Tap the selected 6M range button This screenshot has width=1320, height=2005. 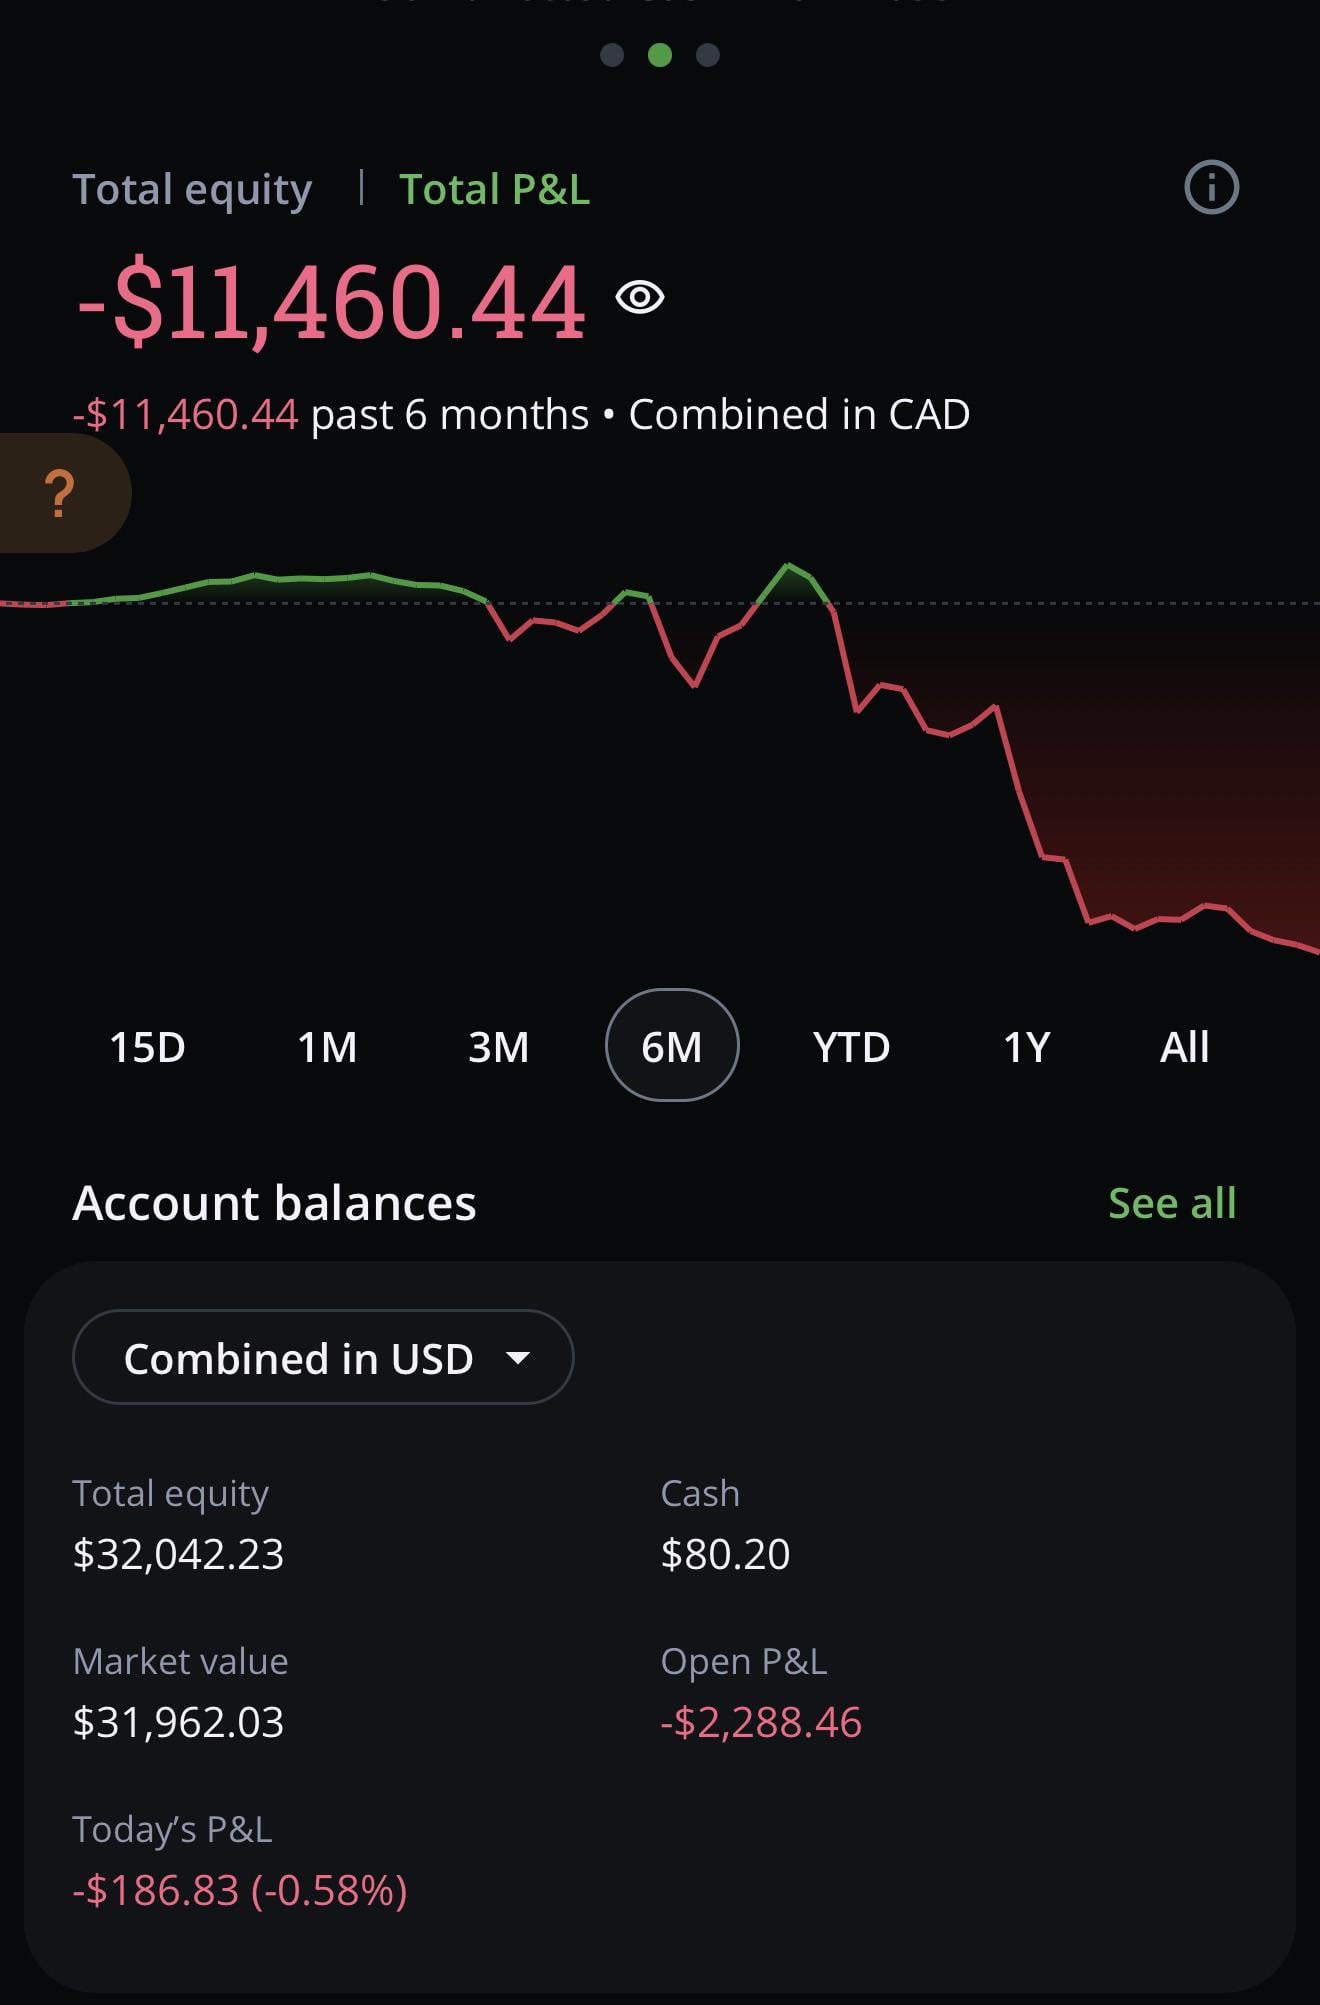tap(672, 1046)
